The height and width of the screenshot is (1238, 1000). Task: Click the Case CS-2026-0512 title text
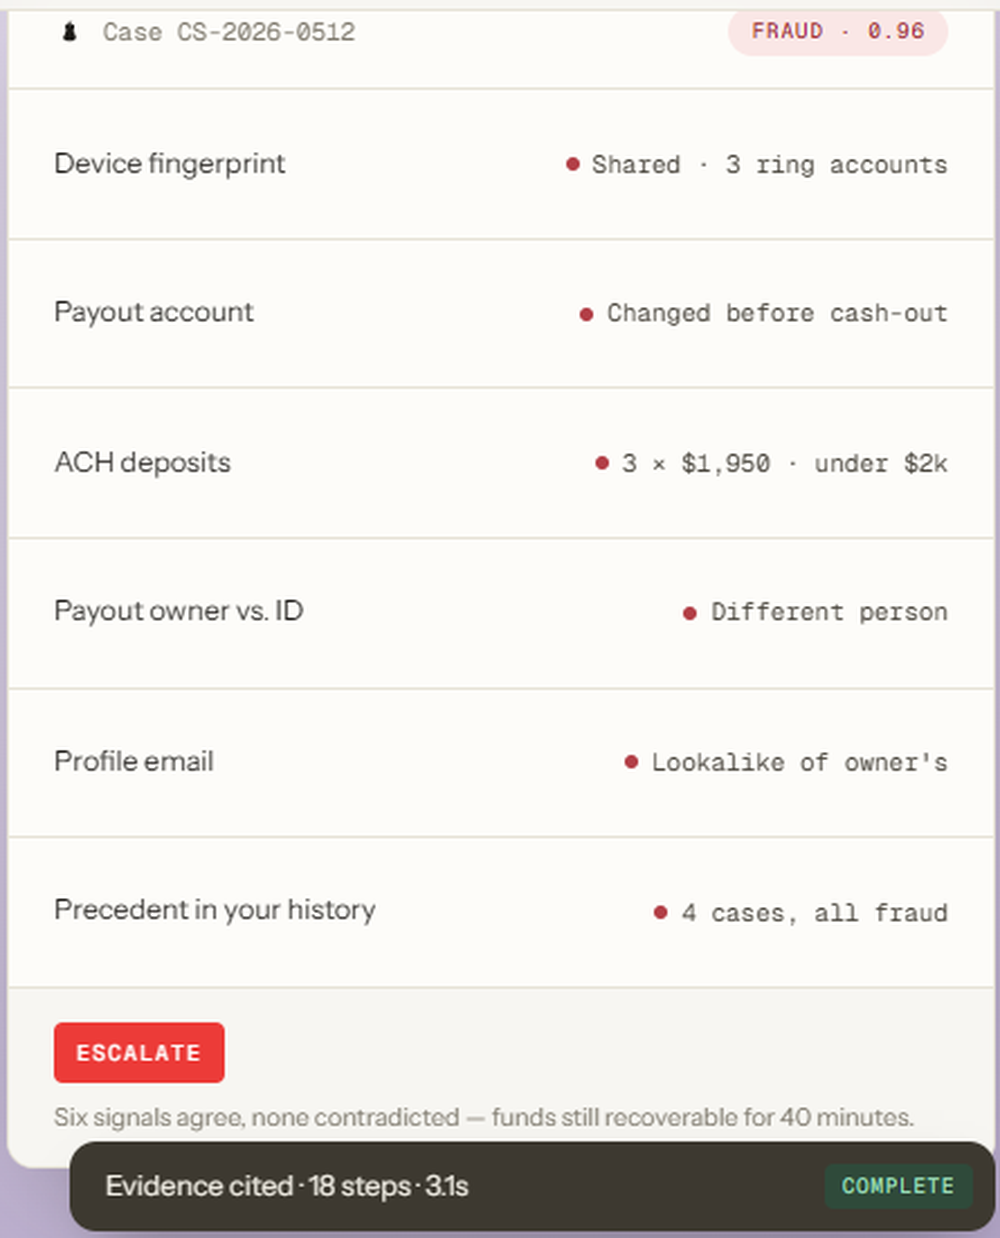229,32
